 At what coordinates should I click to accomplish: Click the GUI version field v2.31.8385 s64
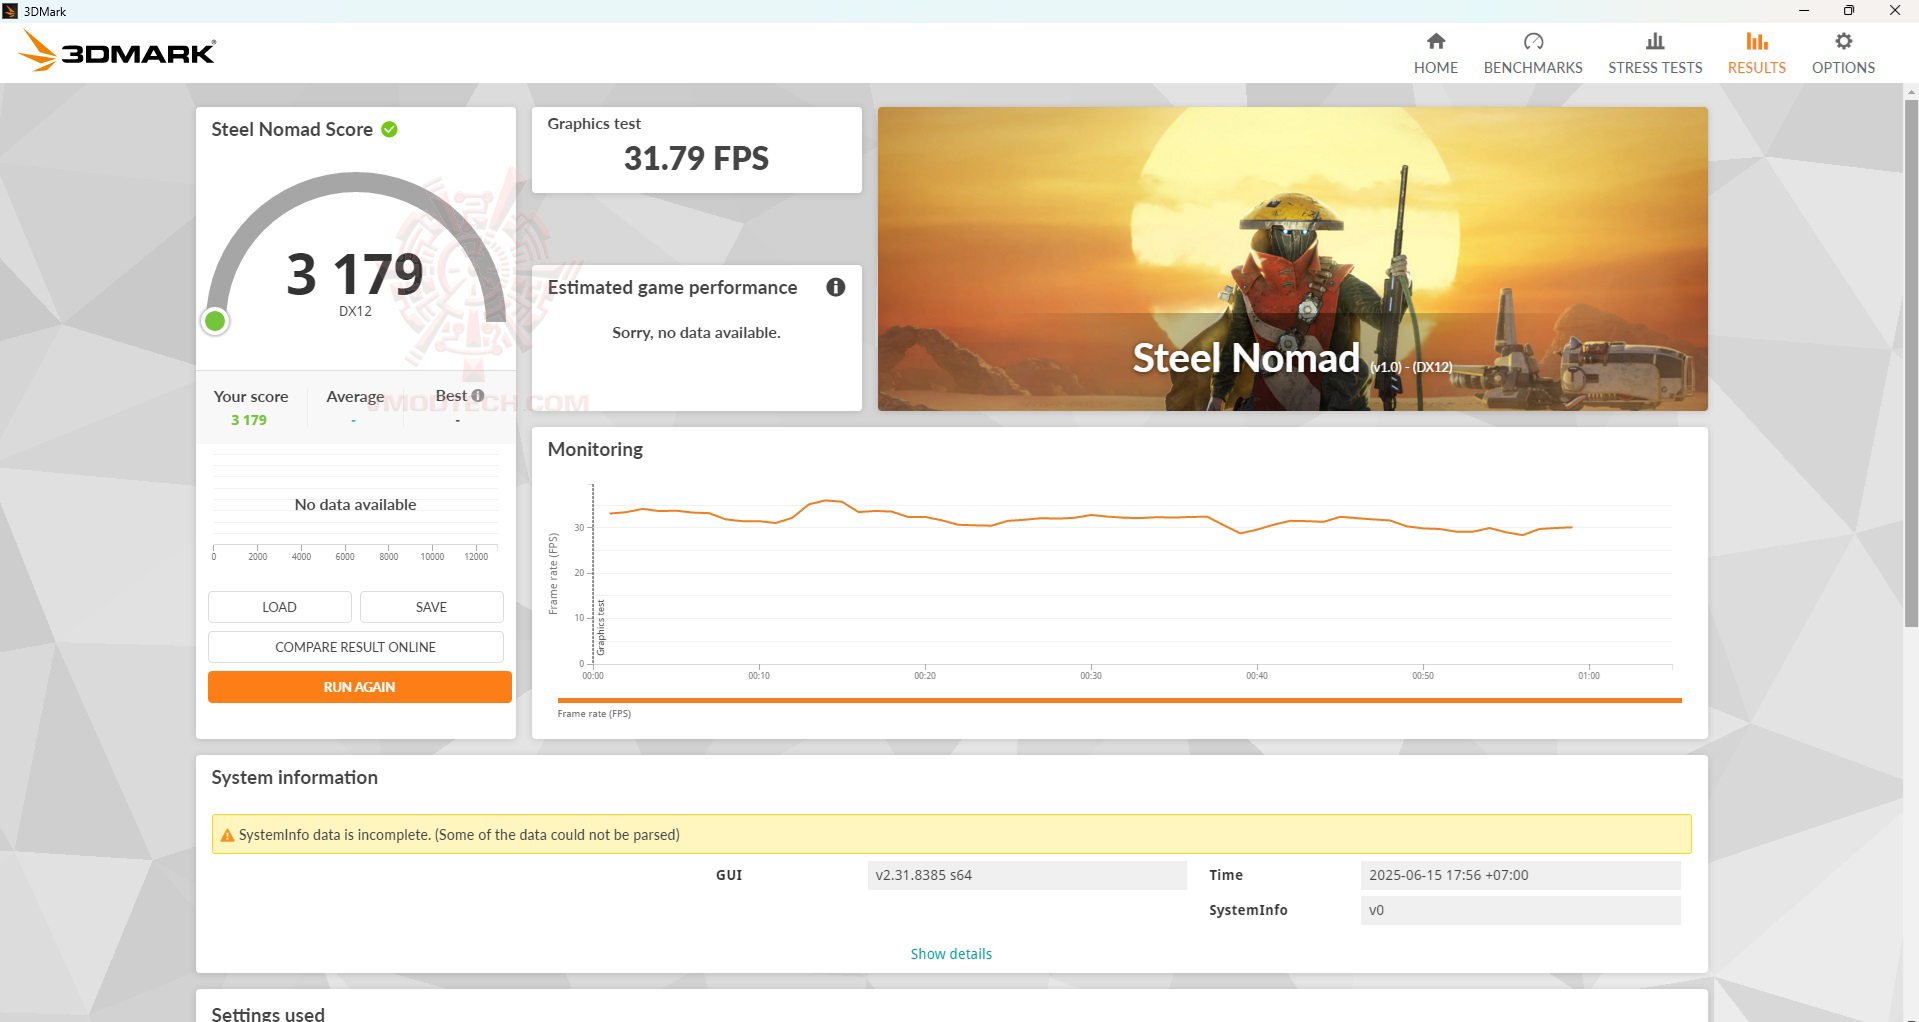coord(1026,875)
